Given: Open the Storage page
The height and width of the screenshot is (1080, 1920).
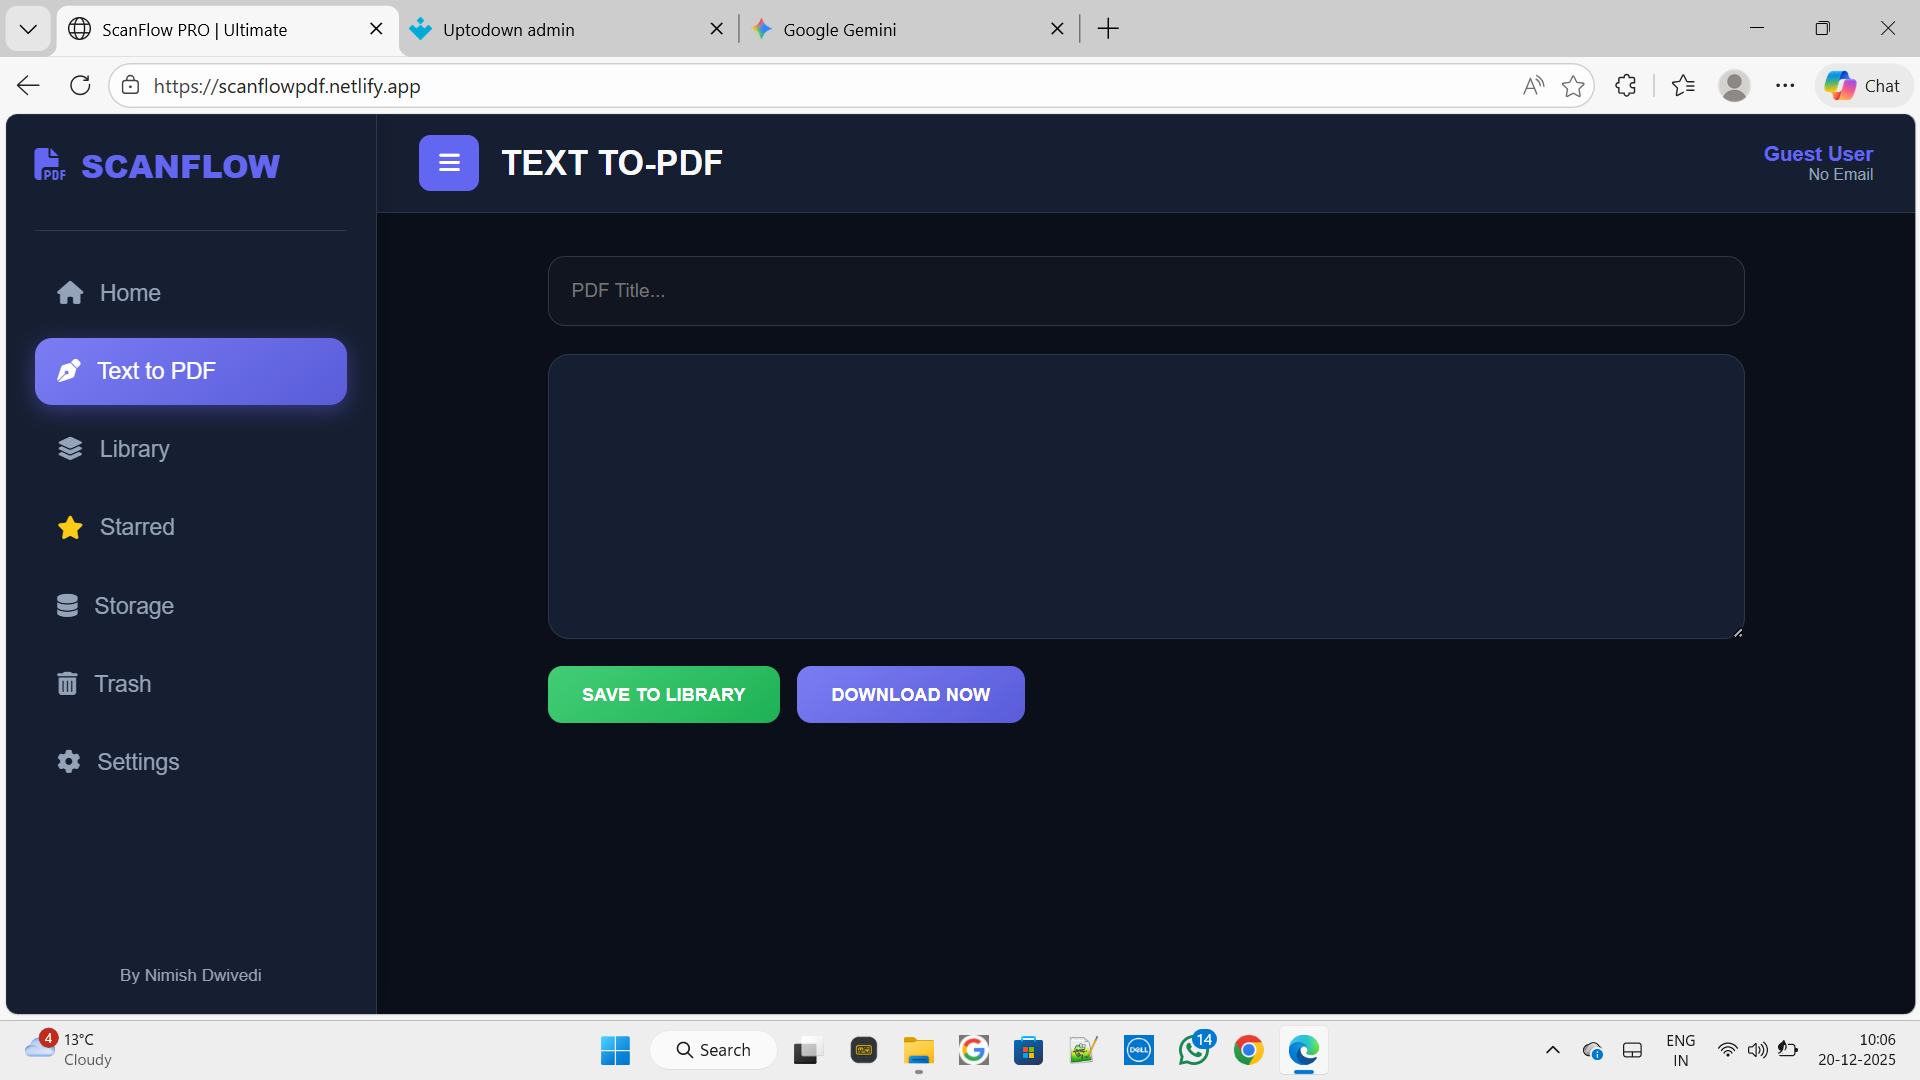Looking at the screenshot, I should click(190, 605).
